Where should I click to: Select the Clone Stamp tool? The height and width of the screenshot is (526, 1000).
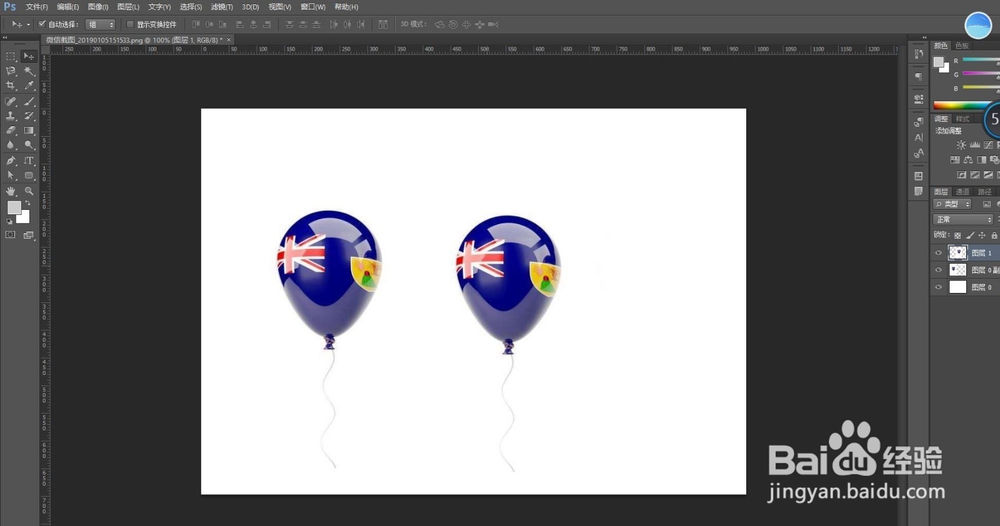11,115
